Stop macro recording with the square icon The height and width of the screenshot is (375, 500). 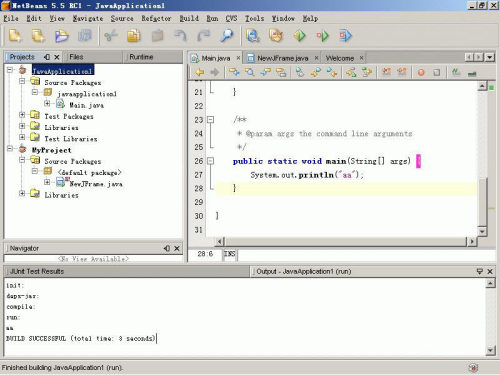[437, 72]
